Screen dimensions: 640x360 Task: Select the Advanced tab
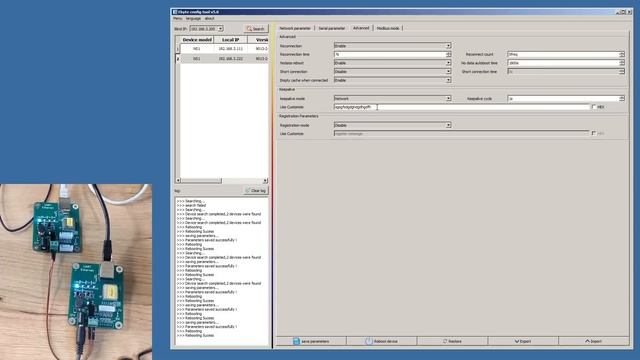[361, 28]
